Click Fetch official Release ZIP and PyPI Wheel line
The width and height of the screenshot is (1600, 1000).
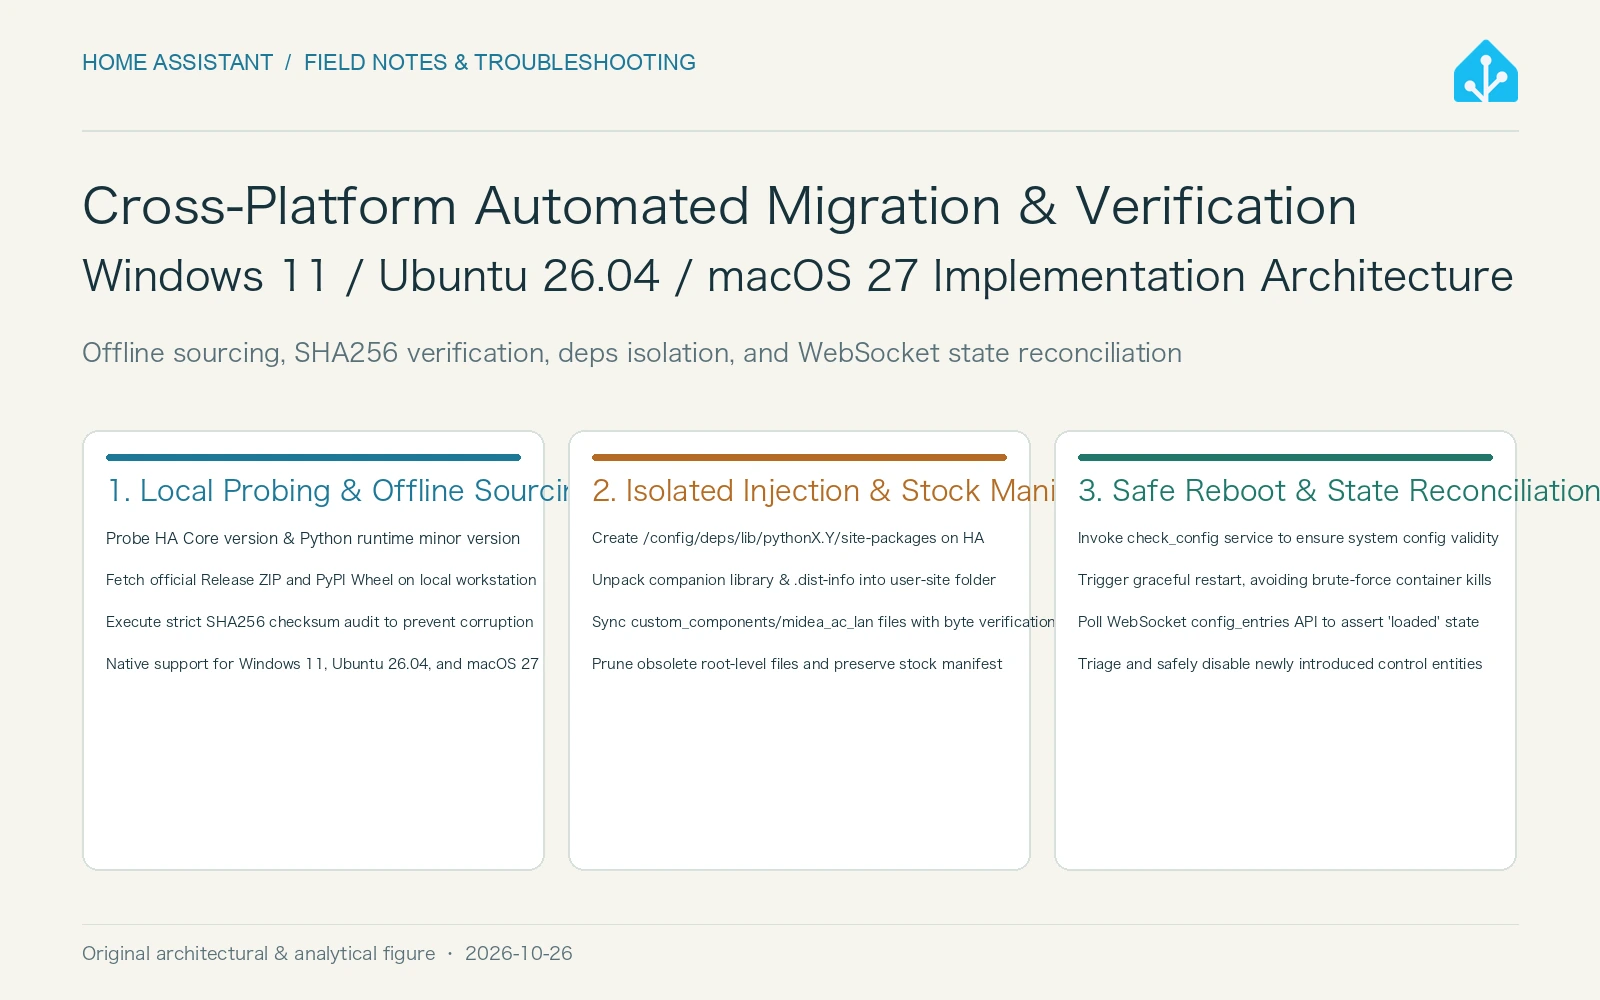coord(321,580)
